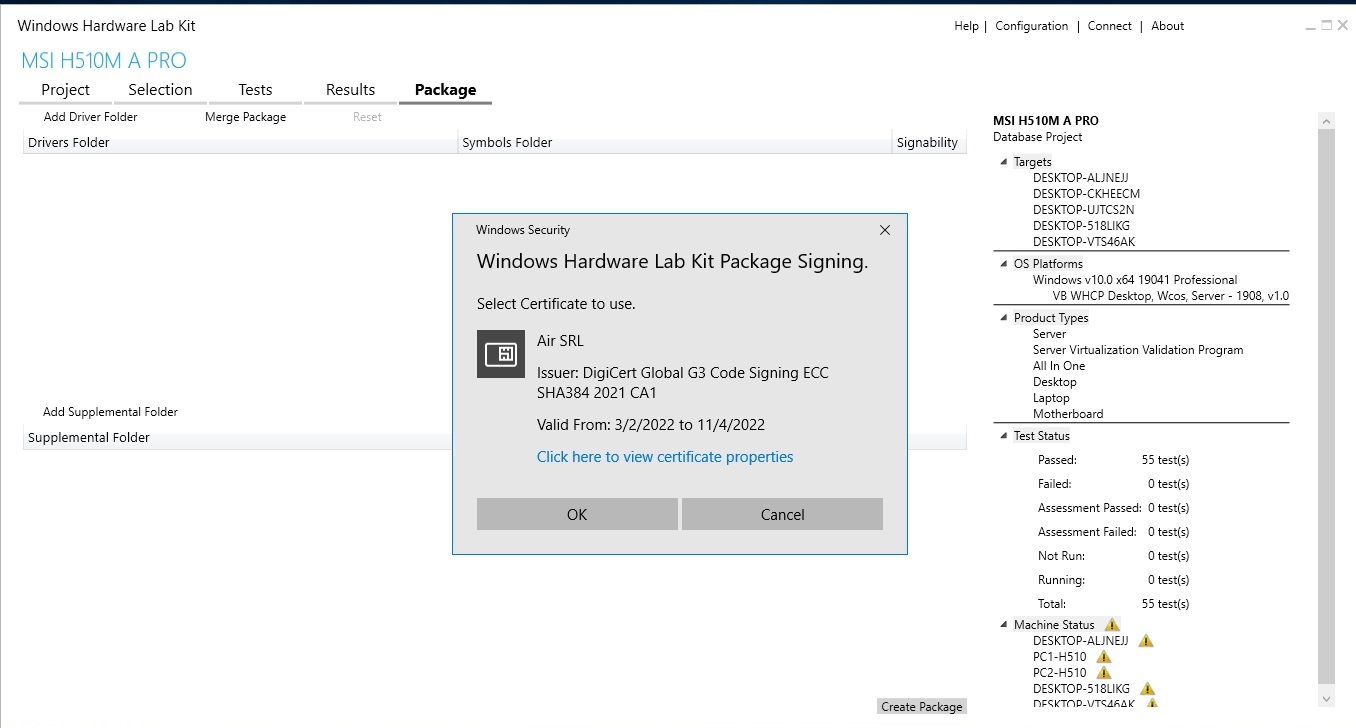Click the warning icon beside Machine Status
The width and height of the screenshot is (1356, 728).
(1111, 623)
